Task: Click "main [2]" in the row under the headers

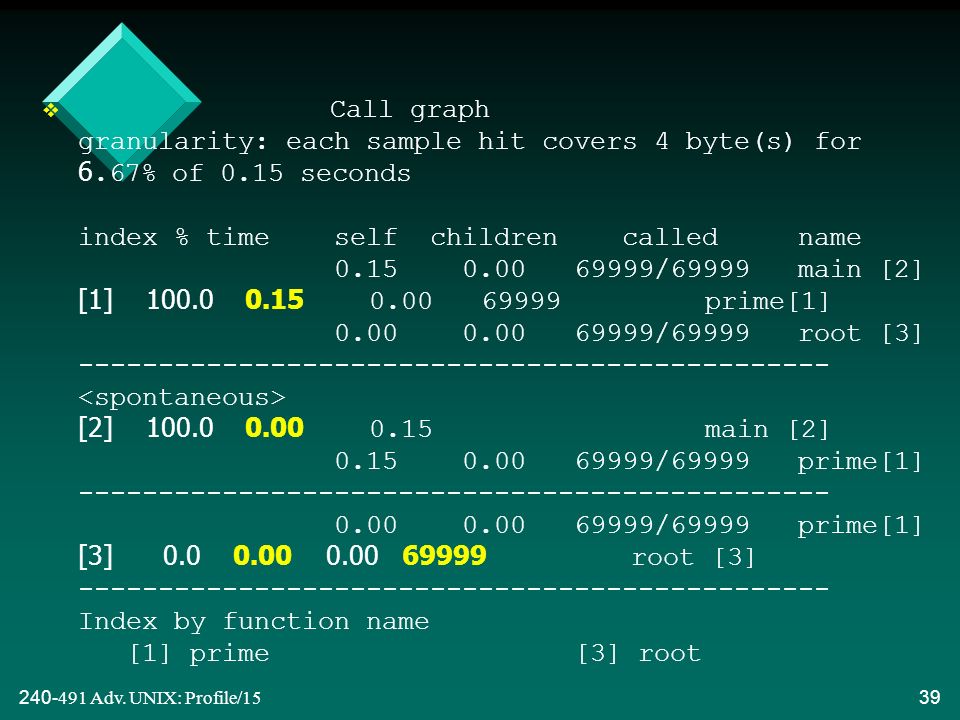Action: click(860, 269)
